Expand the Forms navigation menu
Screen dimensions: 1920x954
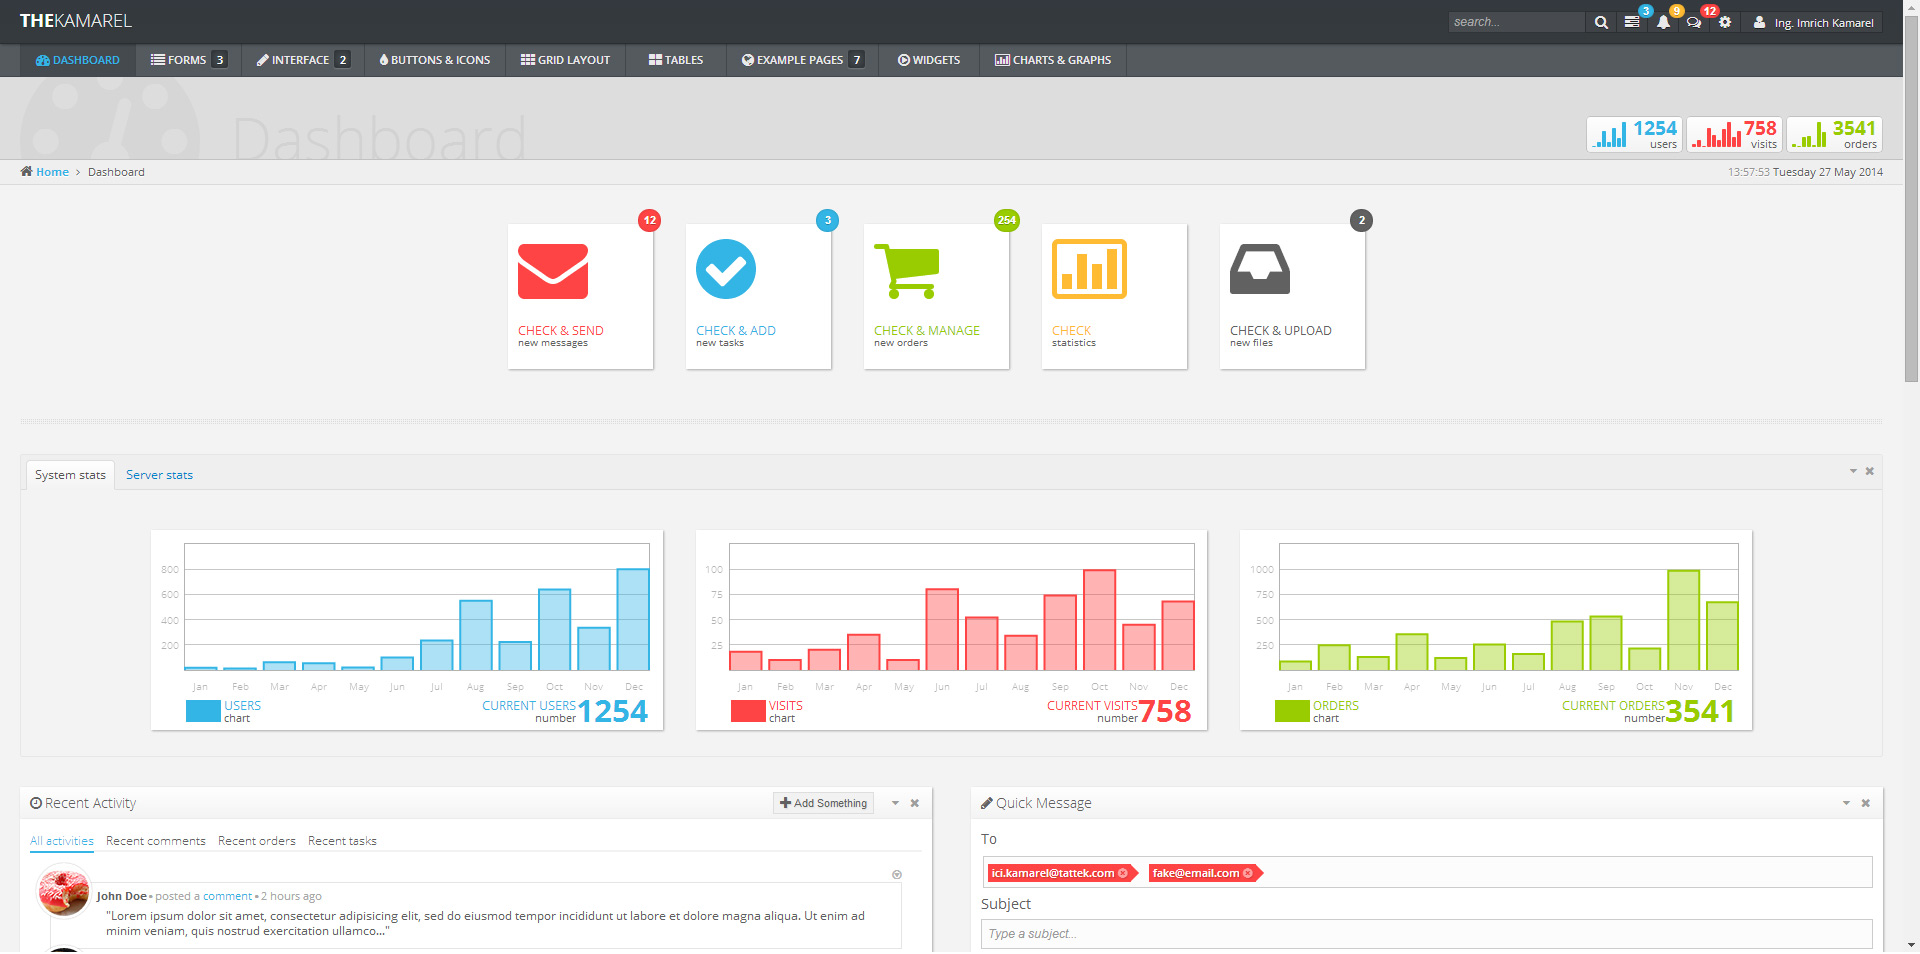coord(188,60)
